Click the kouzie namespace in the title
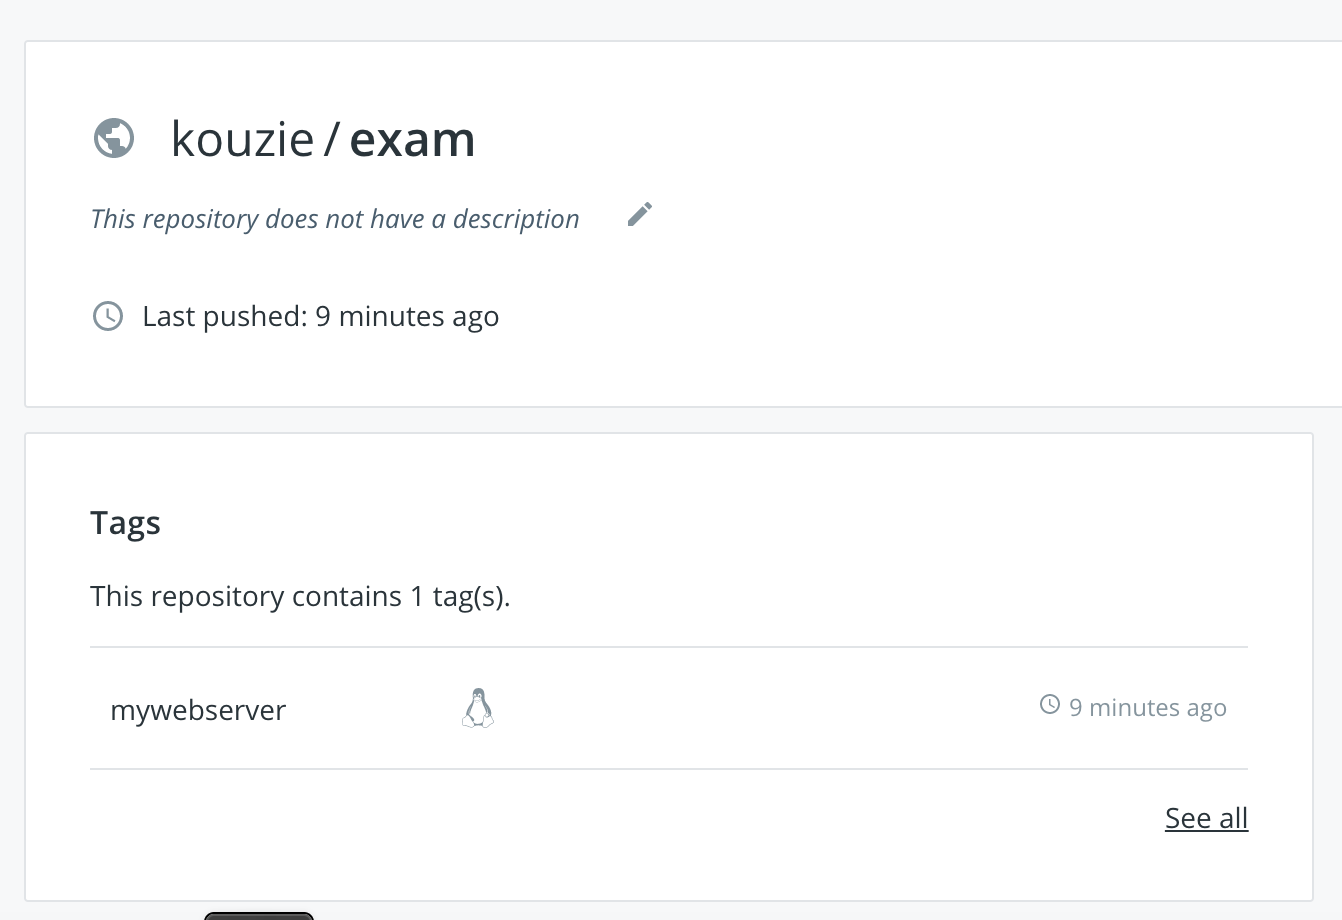 pyautogui.click(x=242, y=139)
